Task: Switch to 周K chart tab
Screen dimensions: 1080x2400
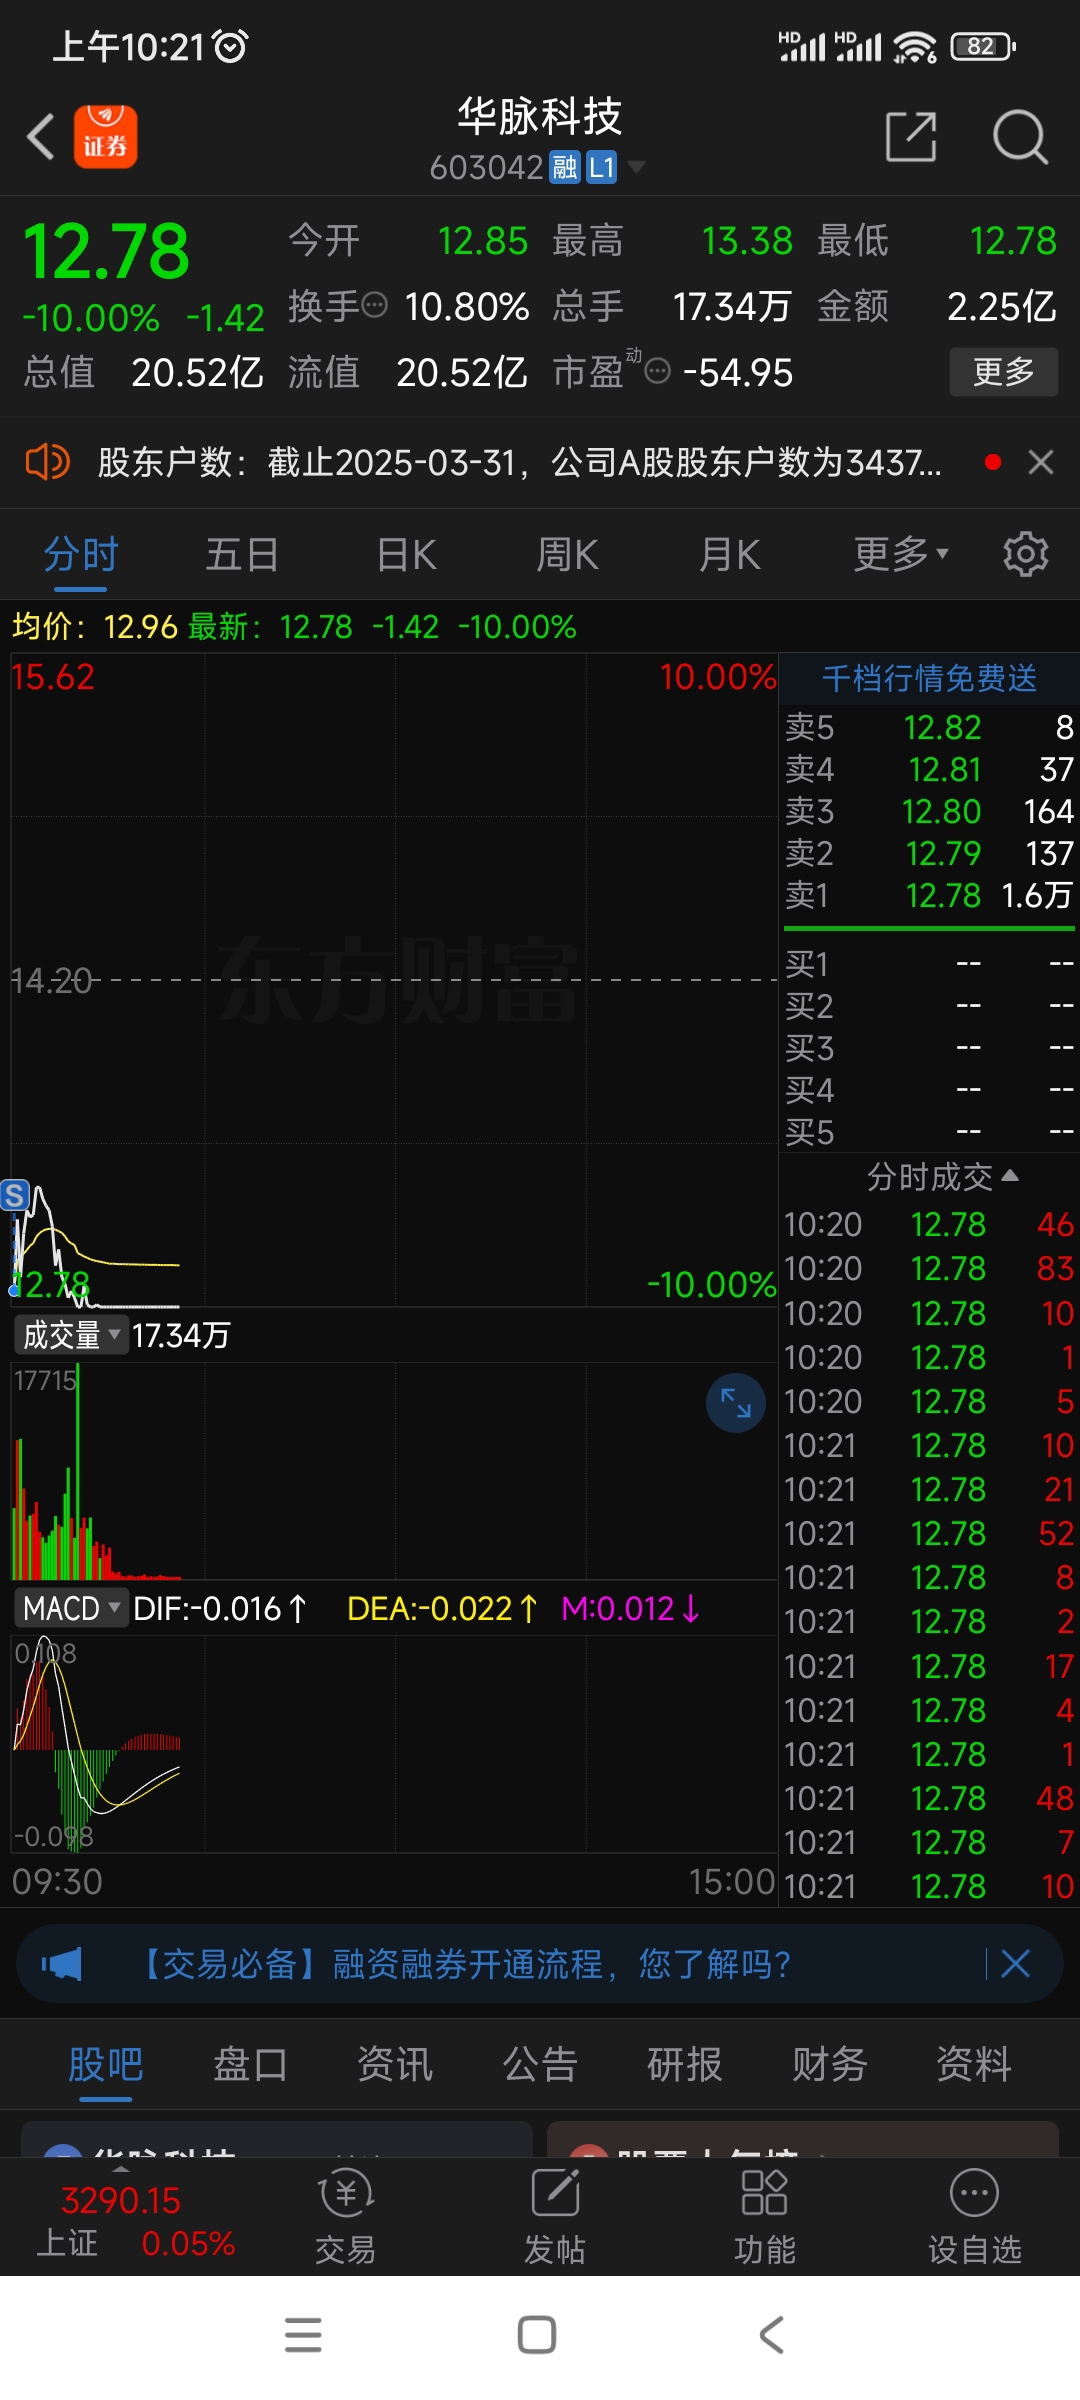Action: click(x=567, y=554)
